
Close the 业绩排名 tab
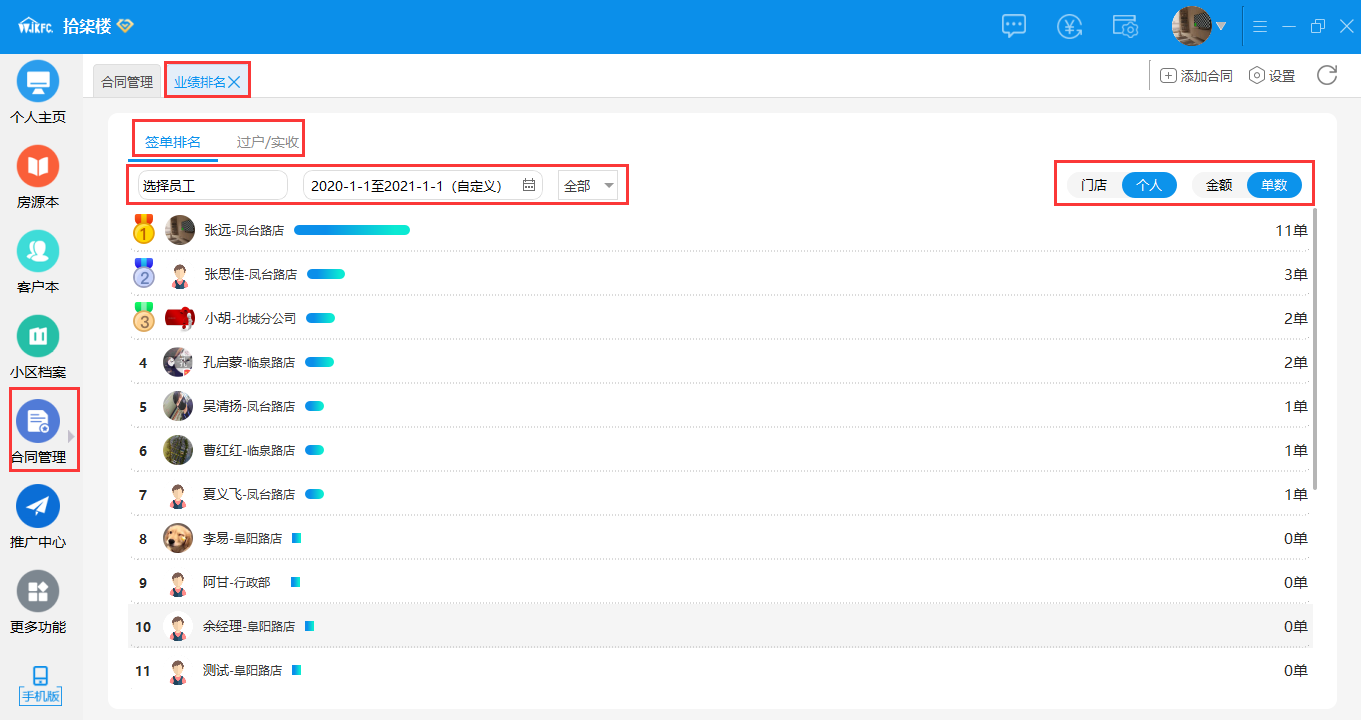pos(234,82)
